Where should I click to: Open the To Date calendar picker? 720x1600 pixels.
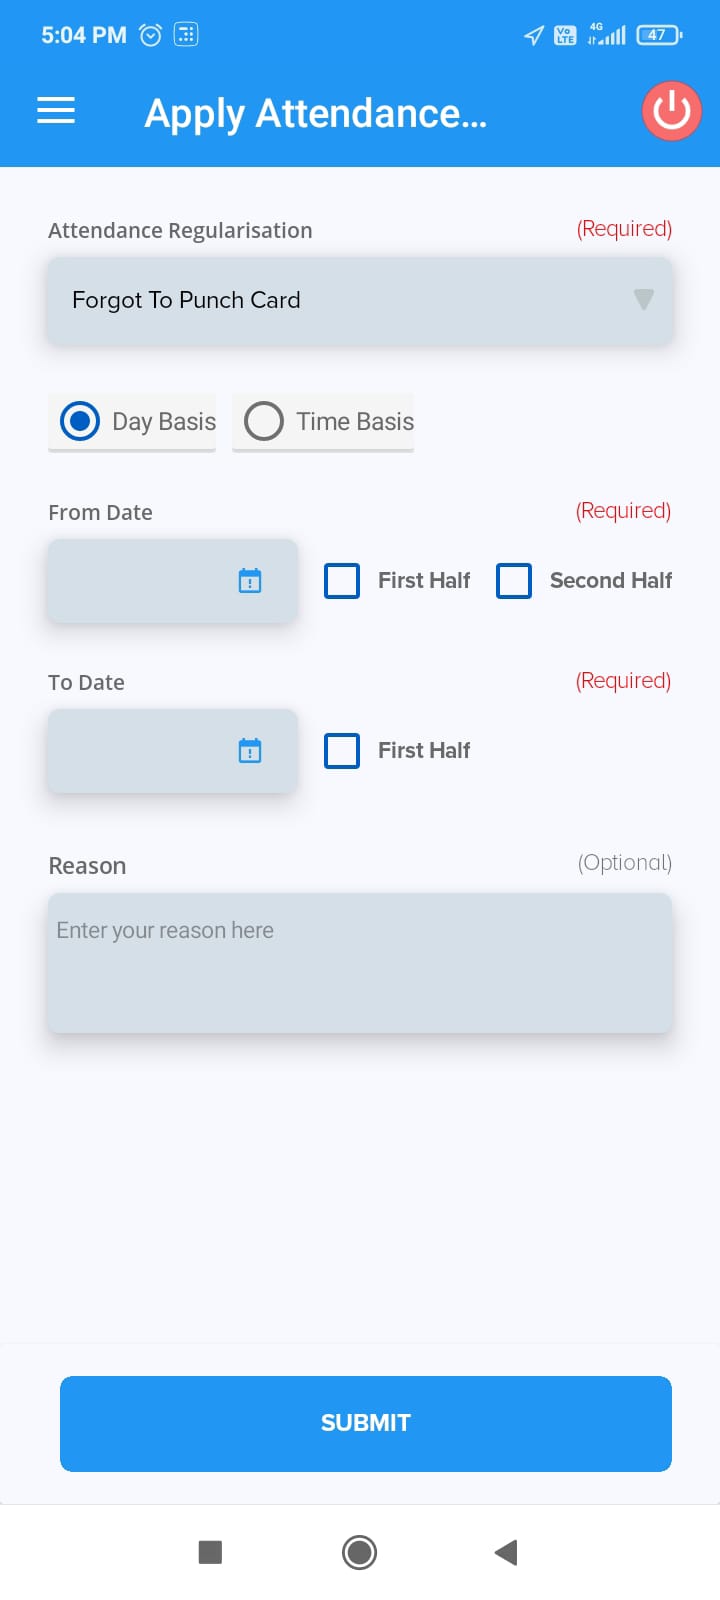click(x=251, y=750)
